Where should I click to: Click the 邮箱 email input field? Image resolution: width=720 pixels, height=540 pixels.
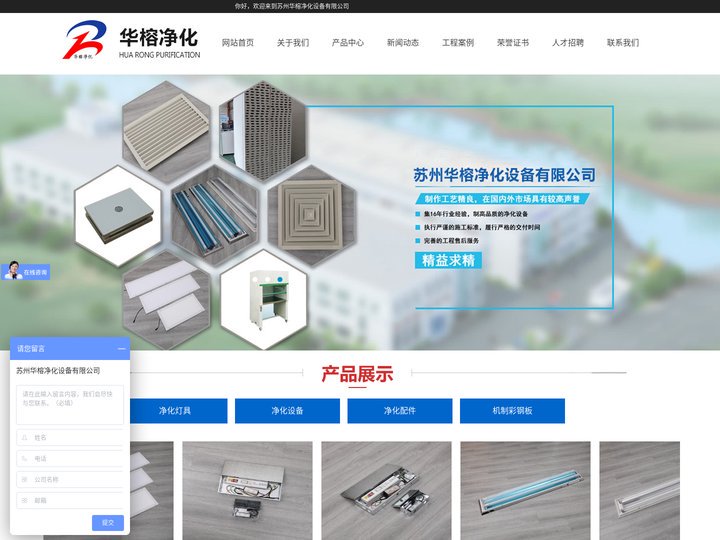pyautogui.click(x=70, y=501)
